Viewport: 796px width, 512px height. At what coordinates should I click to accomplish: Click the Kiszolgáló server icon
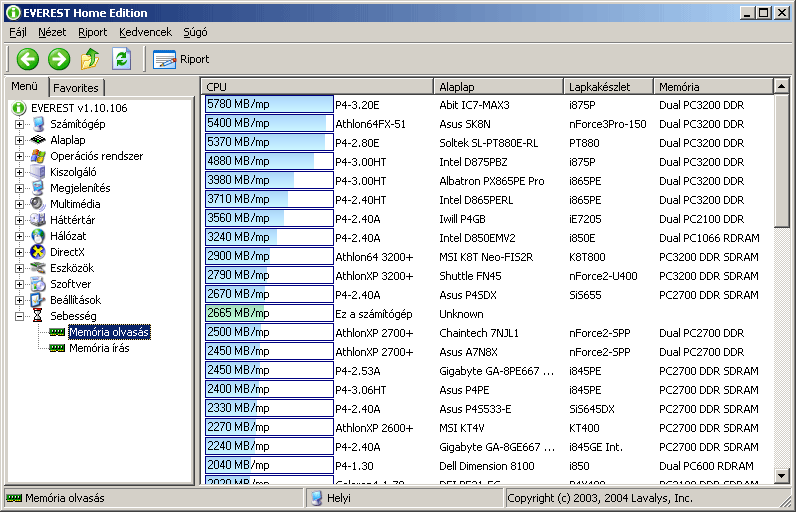pos(38,172)
